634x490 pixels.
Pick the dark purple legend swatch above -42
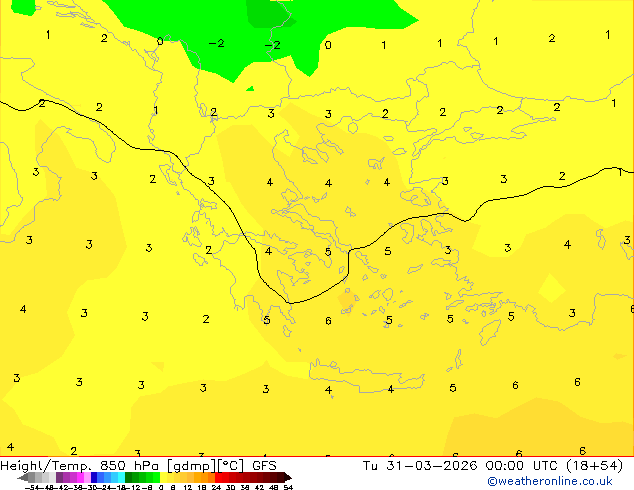(59, 477)
